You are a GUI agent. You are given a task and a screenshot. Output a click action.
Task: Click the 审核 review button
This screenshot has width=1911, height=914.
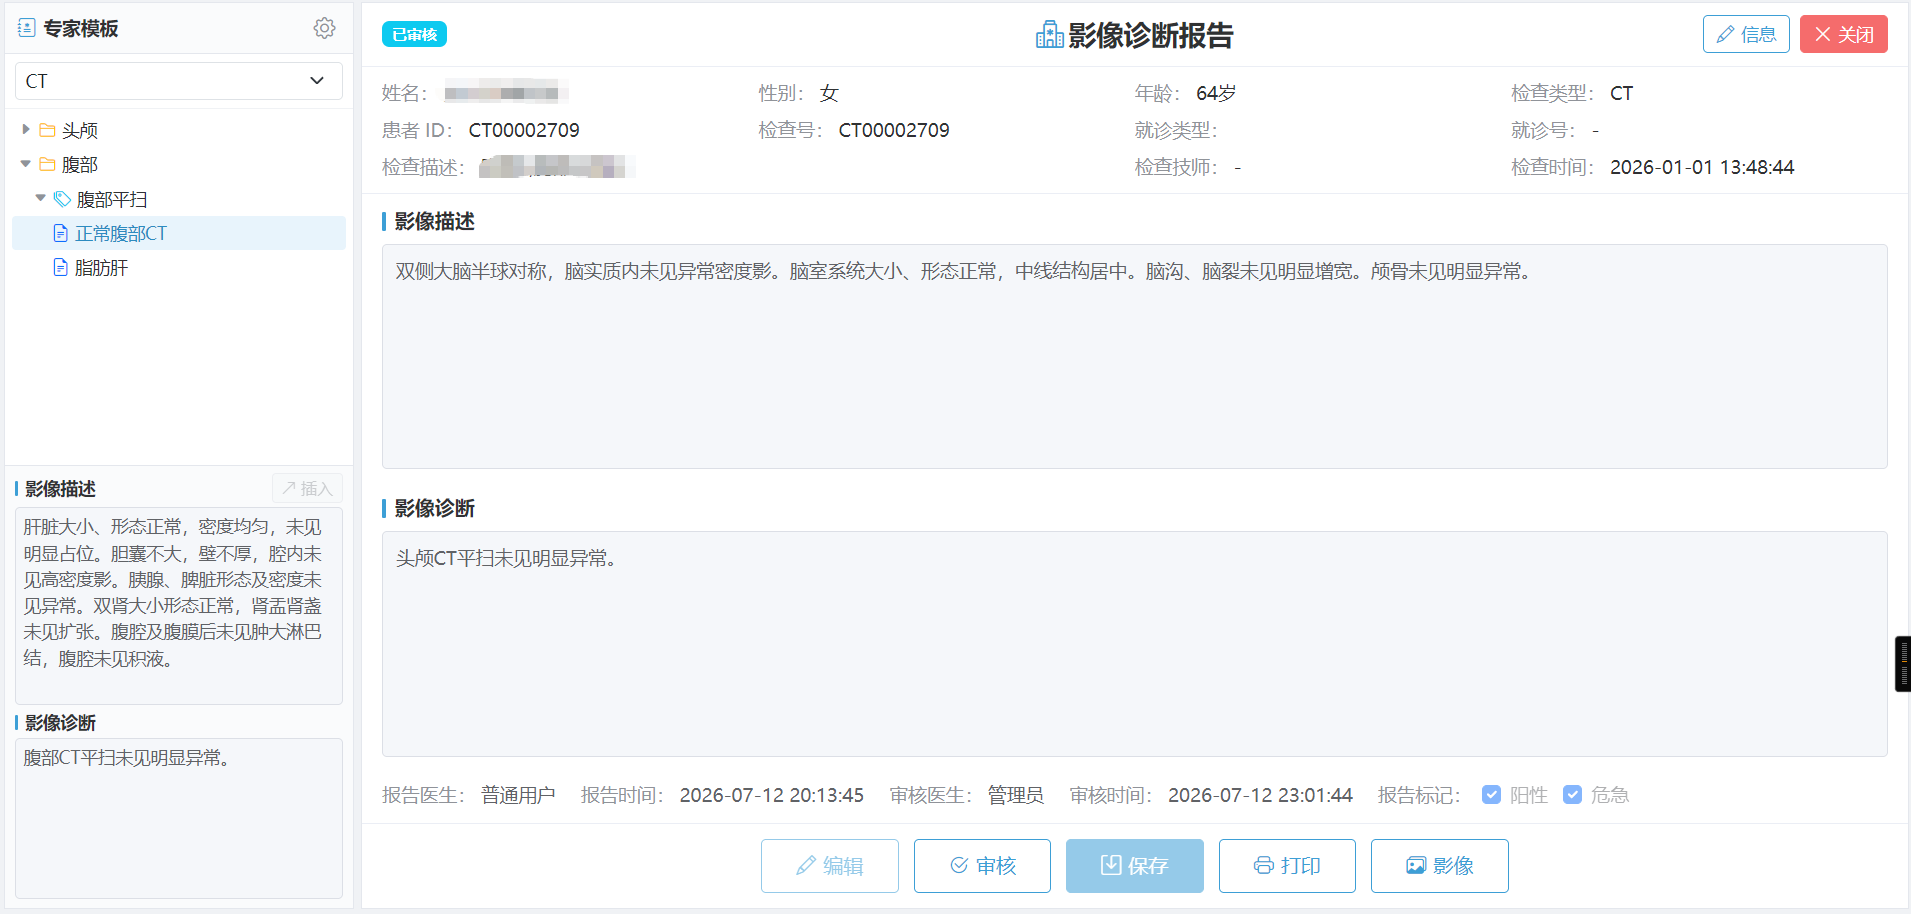[982, 866]
